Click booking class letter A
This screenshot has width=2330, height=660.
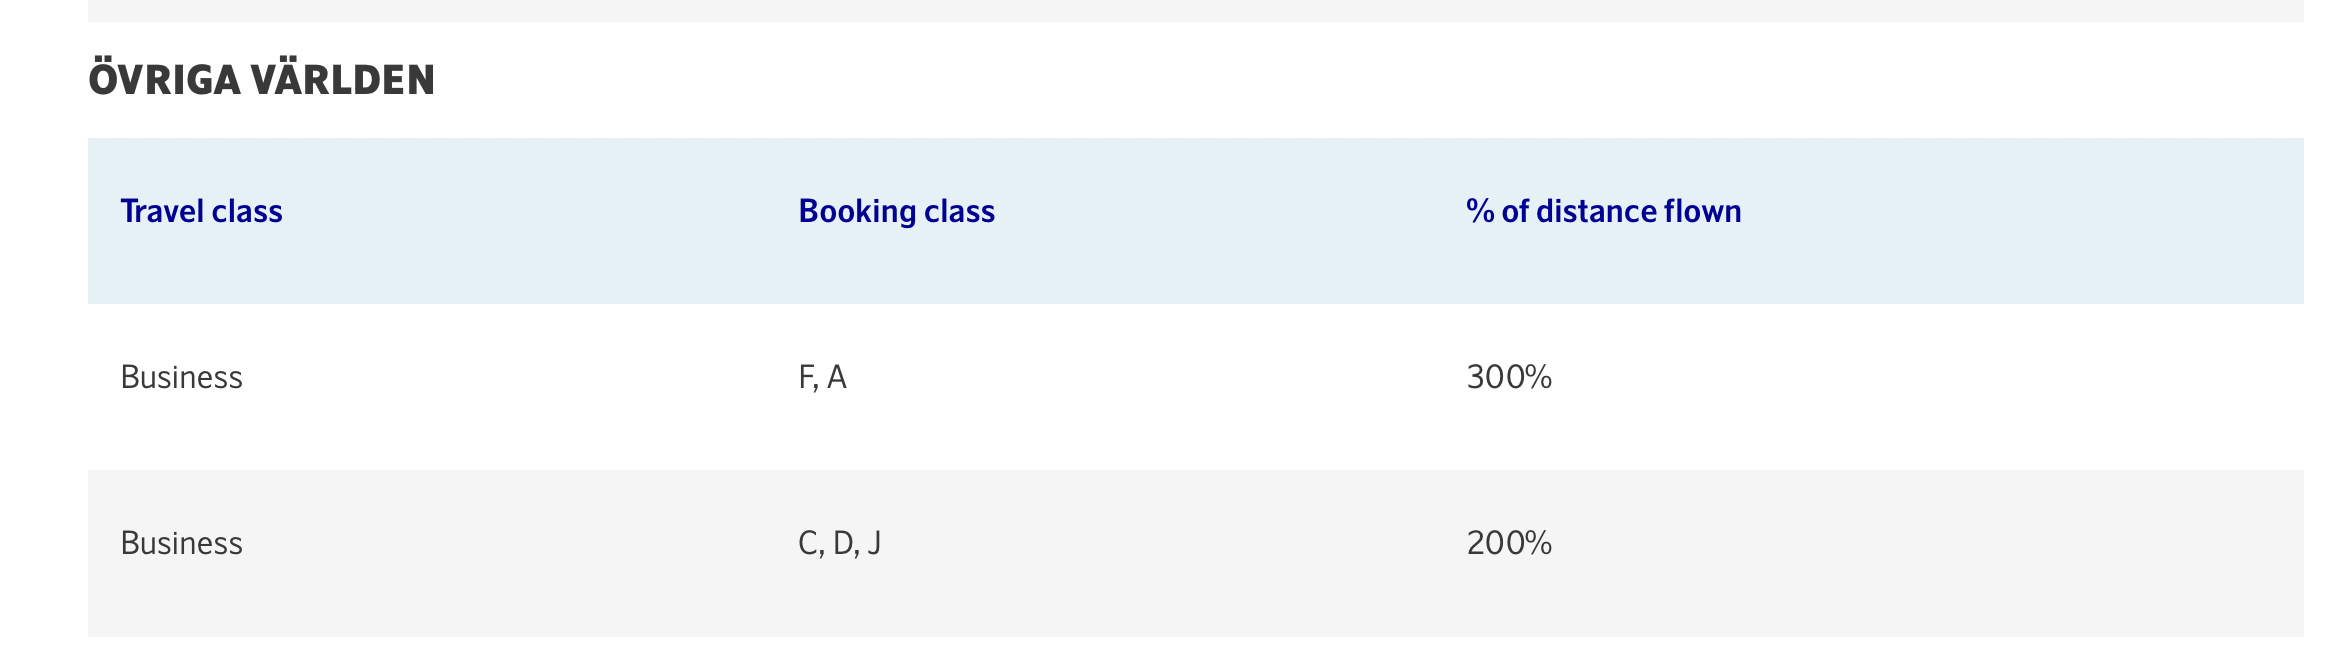837,377
